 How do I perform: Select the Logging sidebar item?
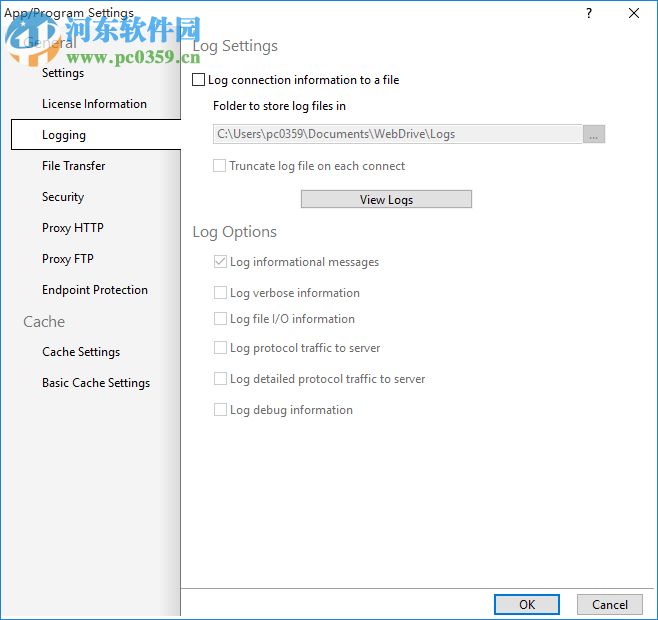pos(96,135)
